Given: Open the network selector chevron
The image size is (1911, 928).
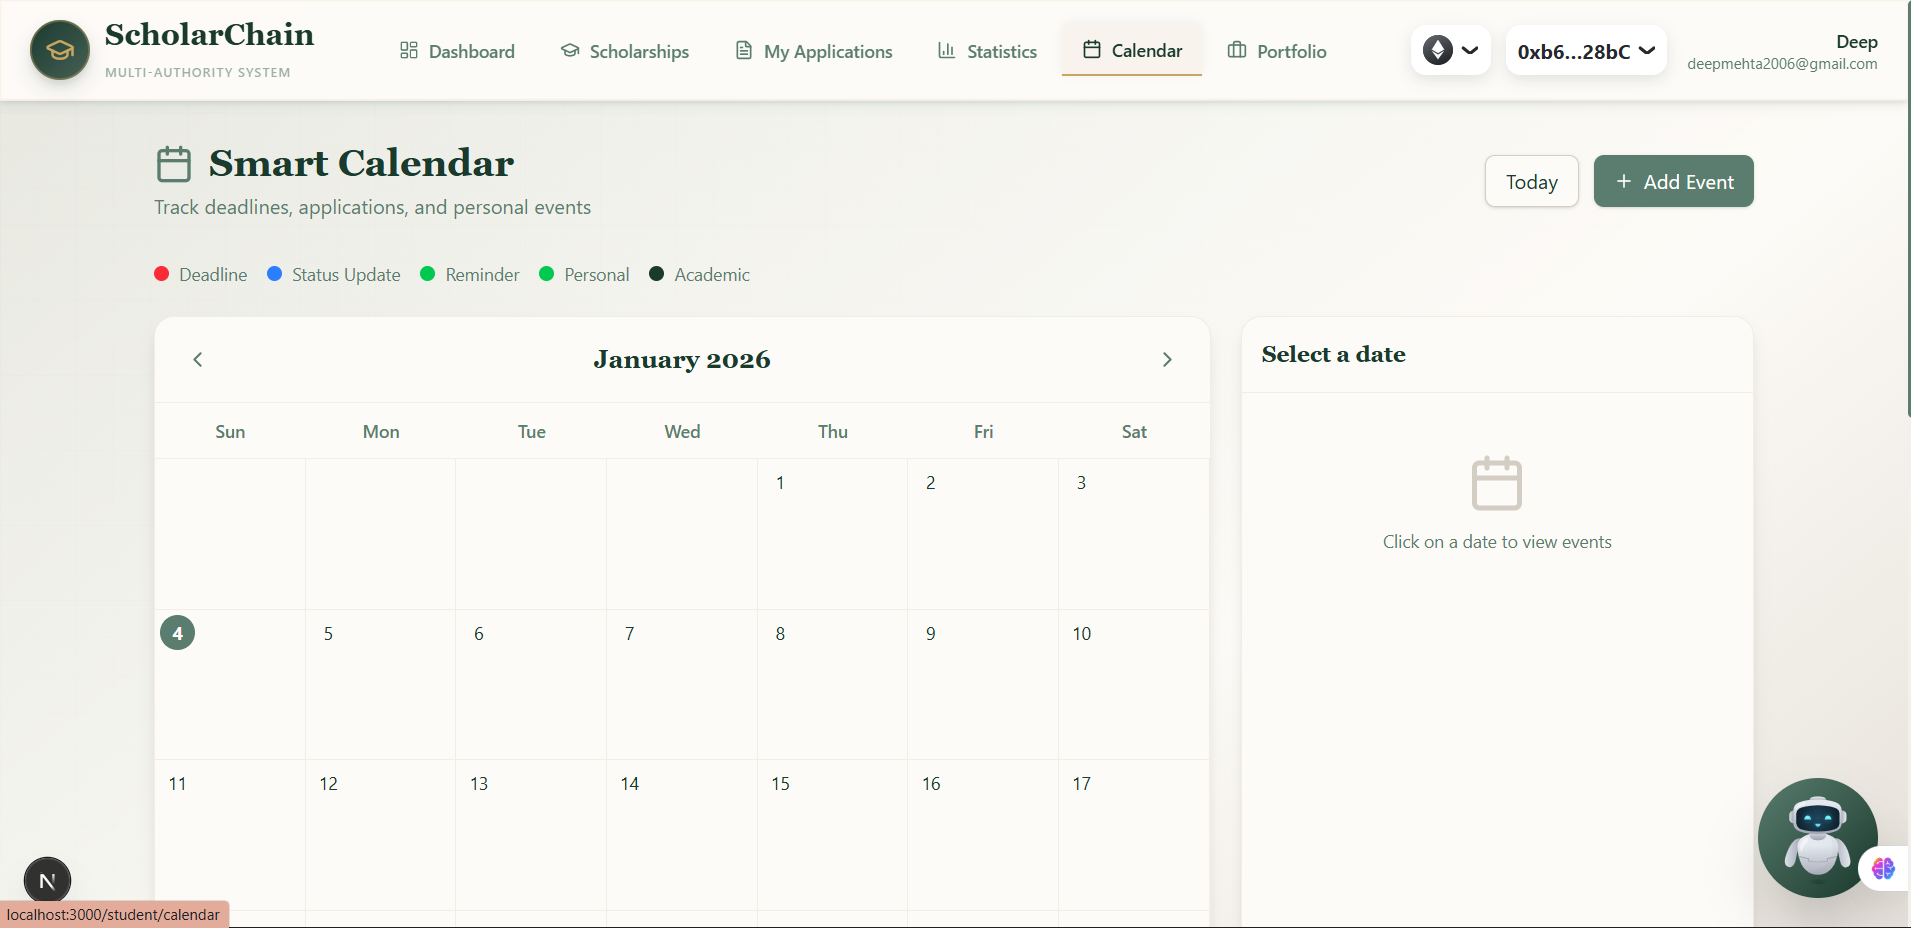Looking at the screenshot, I should [1469, 49].
